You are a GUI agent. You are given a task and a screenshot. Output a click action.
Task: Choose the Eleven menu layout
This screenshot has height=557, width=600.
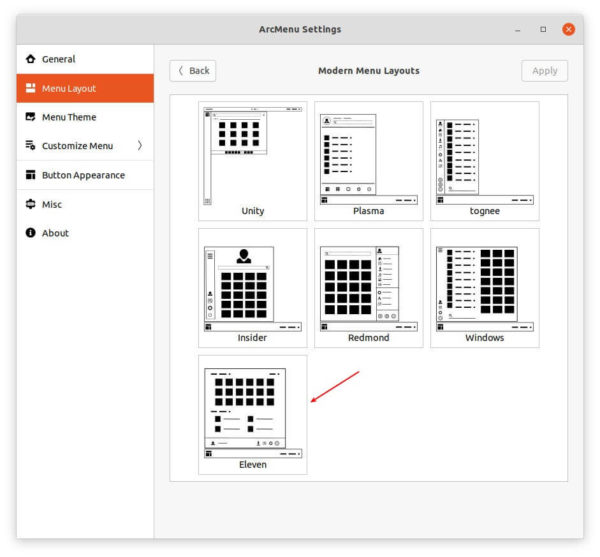tap(253, 415)
